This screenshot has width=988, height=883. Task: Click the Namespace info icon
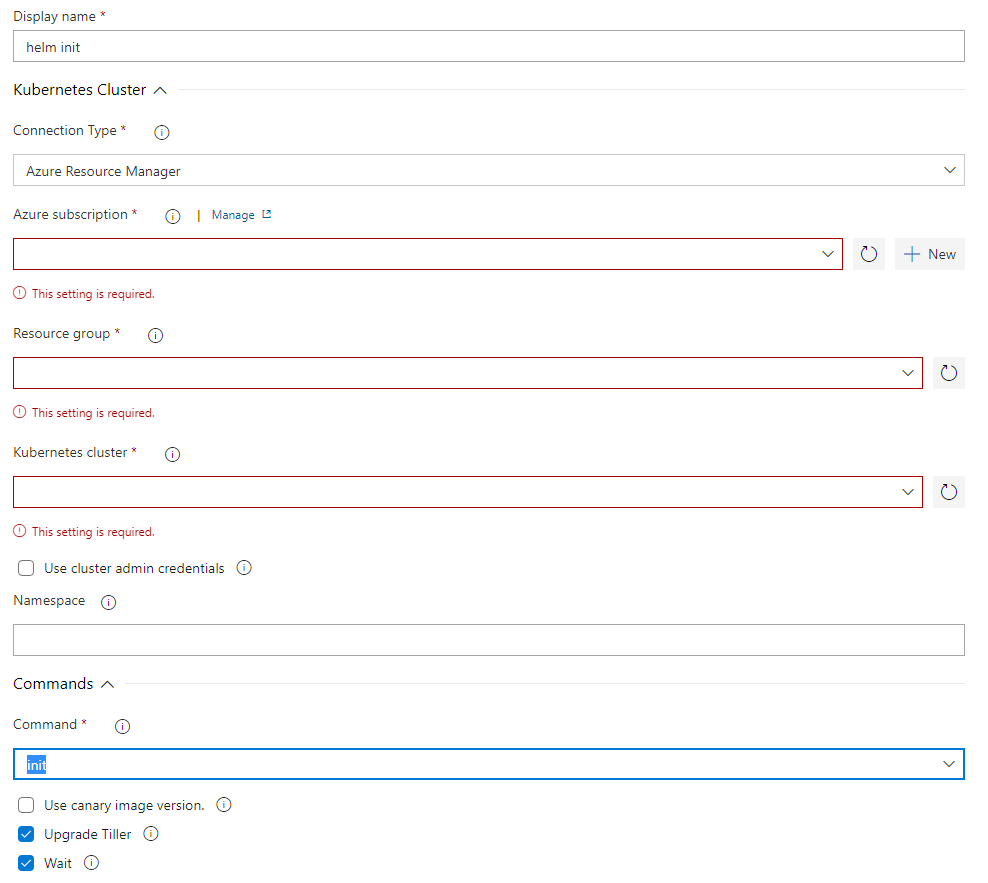click(x=108, y=601)
